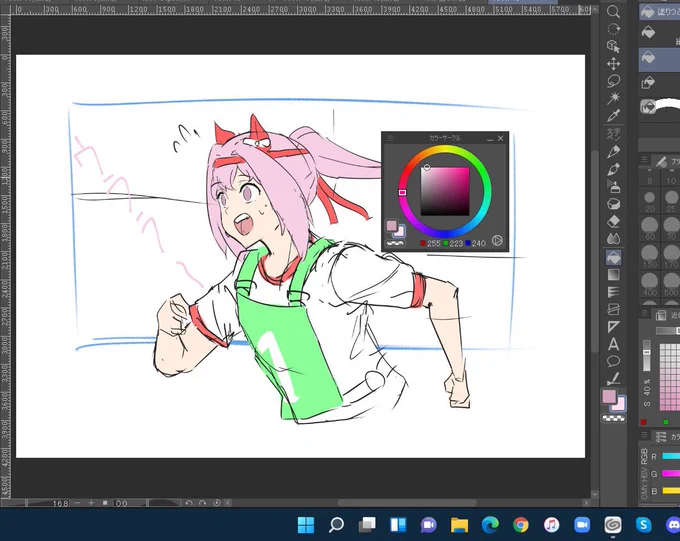Switch to the RGB color slider mode
Screen dimensions: 680x541
pyautogui.click(x=644, y=456)
